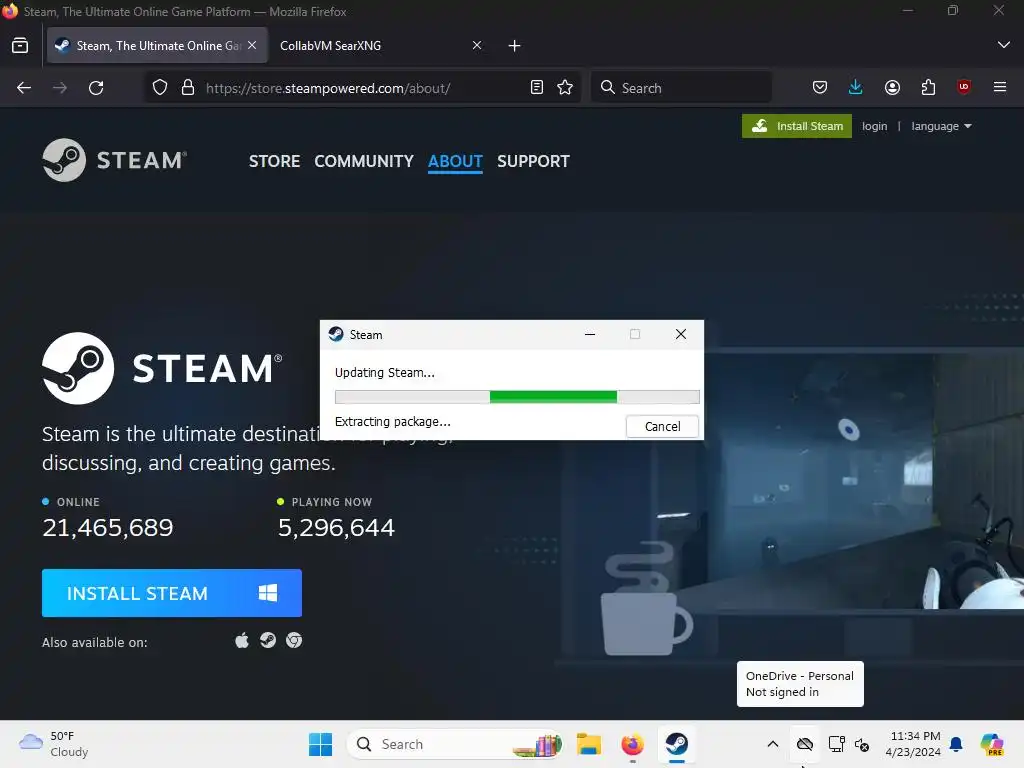Viewport: 1024px width, 768px height.
Task: Click the login link
Action: click(x=874, y=126)
